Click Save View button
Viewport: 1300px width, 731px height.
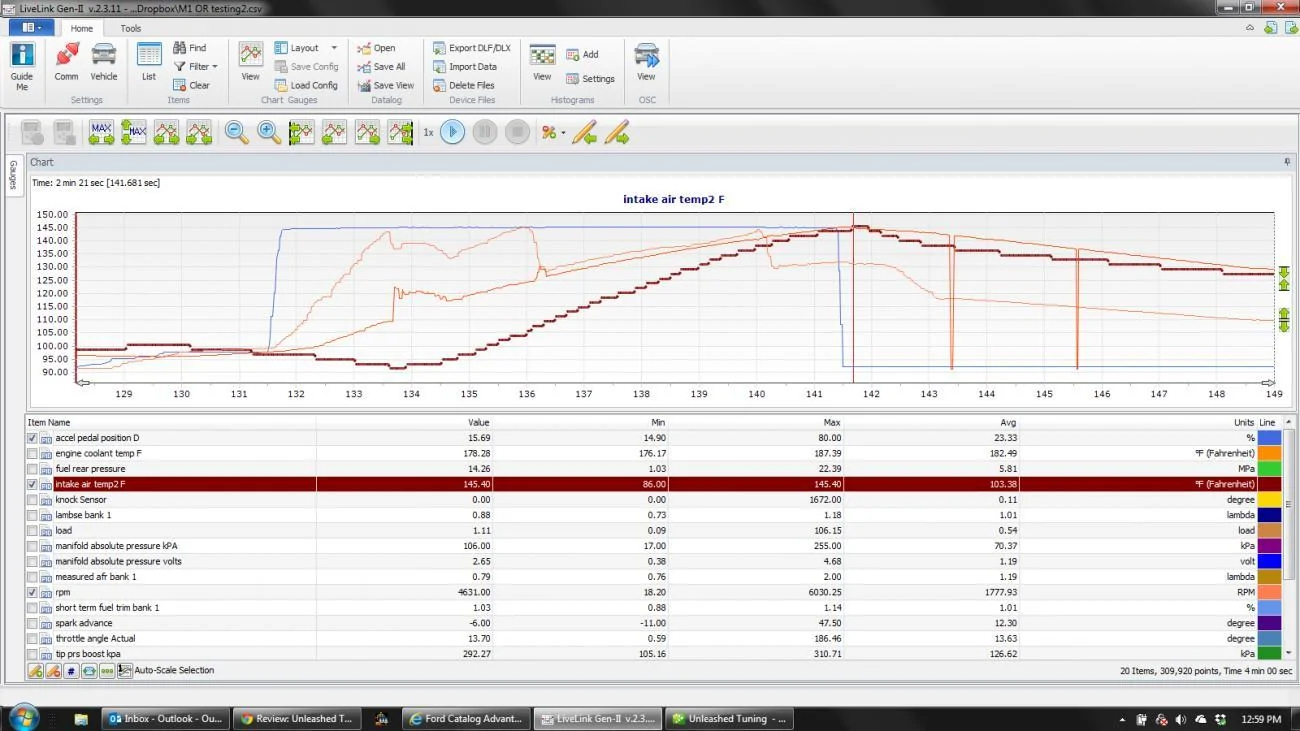pyautogui.click(x=385, y=85)
